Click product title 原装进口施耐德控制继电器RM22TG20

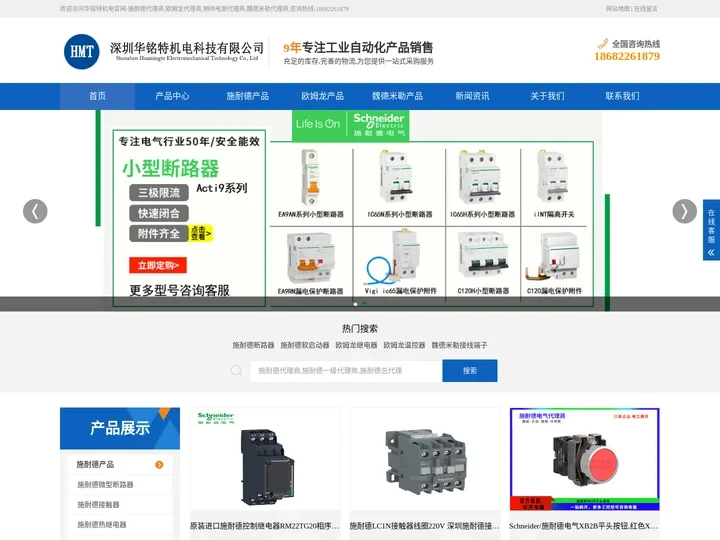(x=265, y=526)
